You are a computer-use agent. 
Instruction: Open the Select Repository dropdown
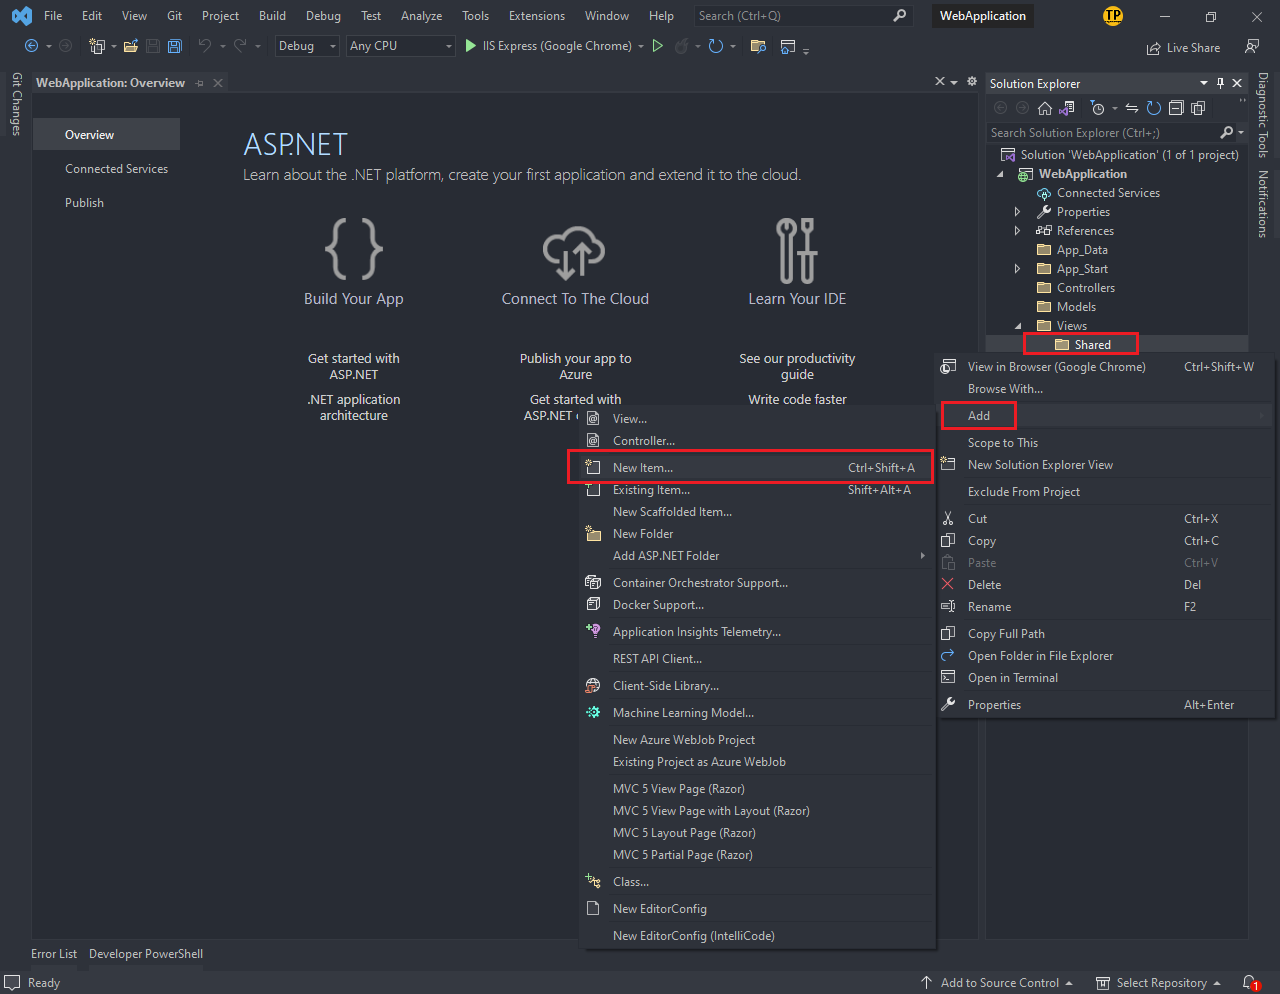pos(1159,983)
